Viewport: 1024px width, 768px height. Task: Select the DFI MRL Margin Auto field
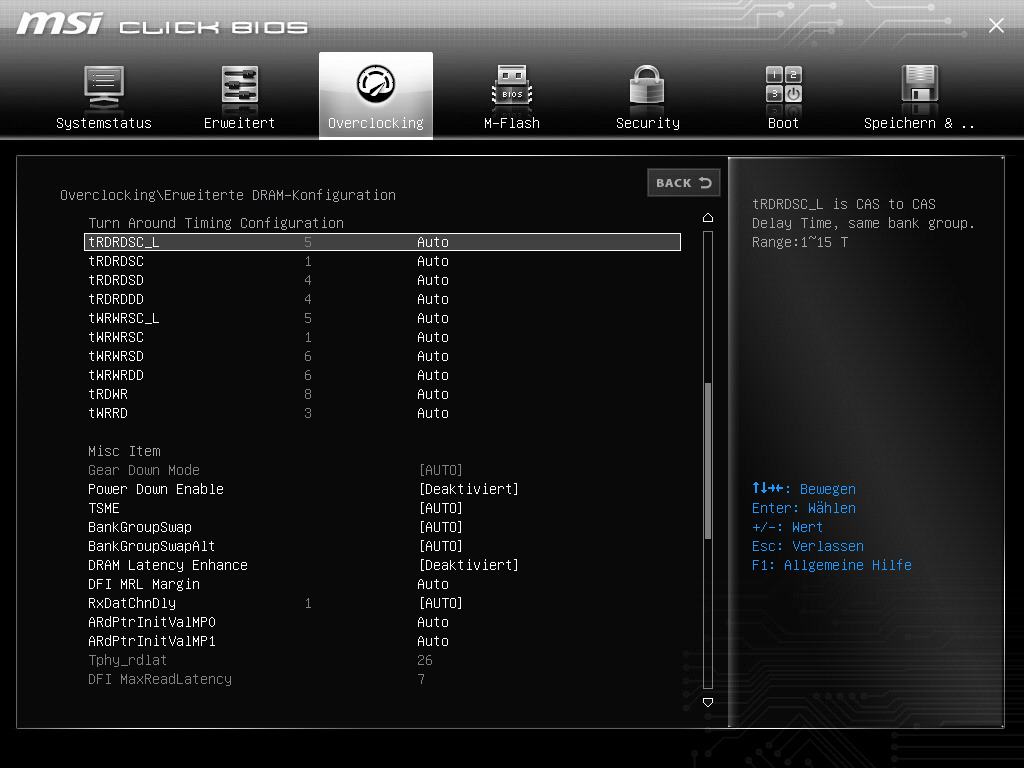[x=433, y=584]
